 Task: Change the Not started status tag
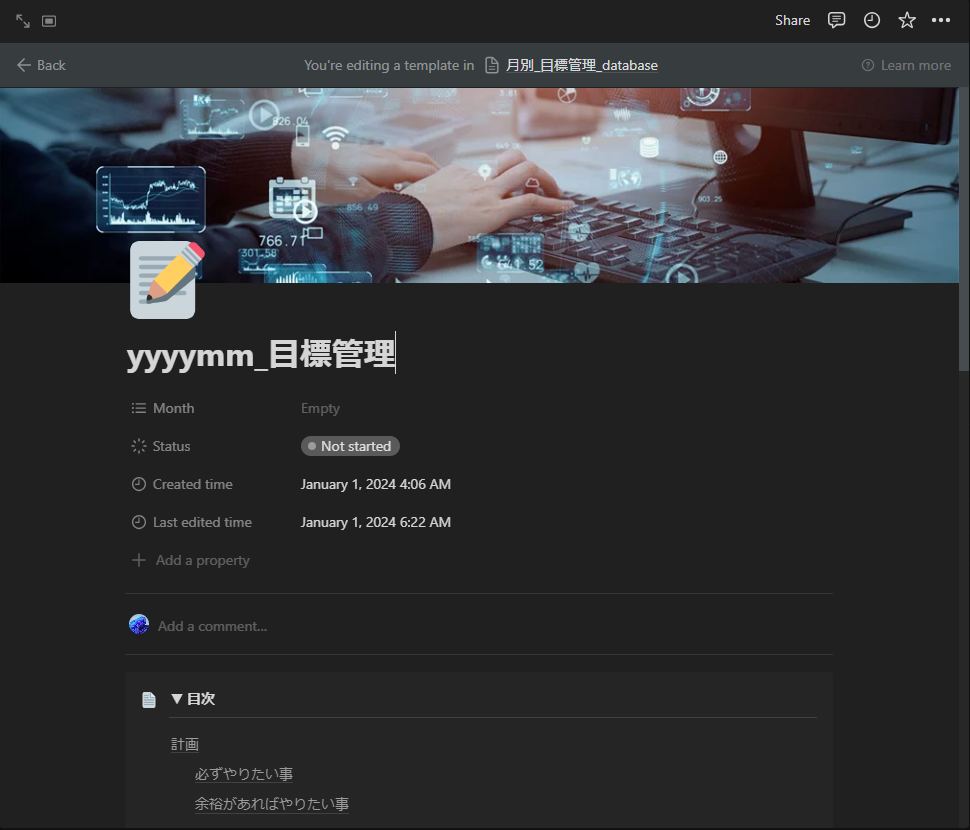pos(350,446)
